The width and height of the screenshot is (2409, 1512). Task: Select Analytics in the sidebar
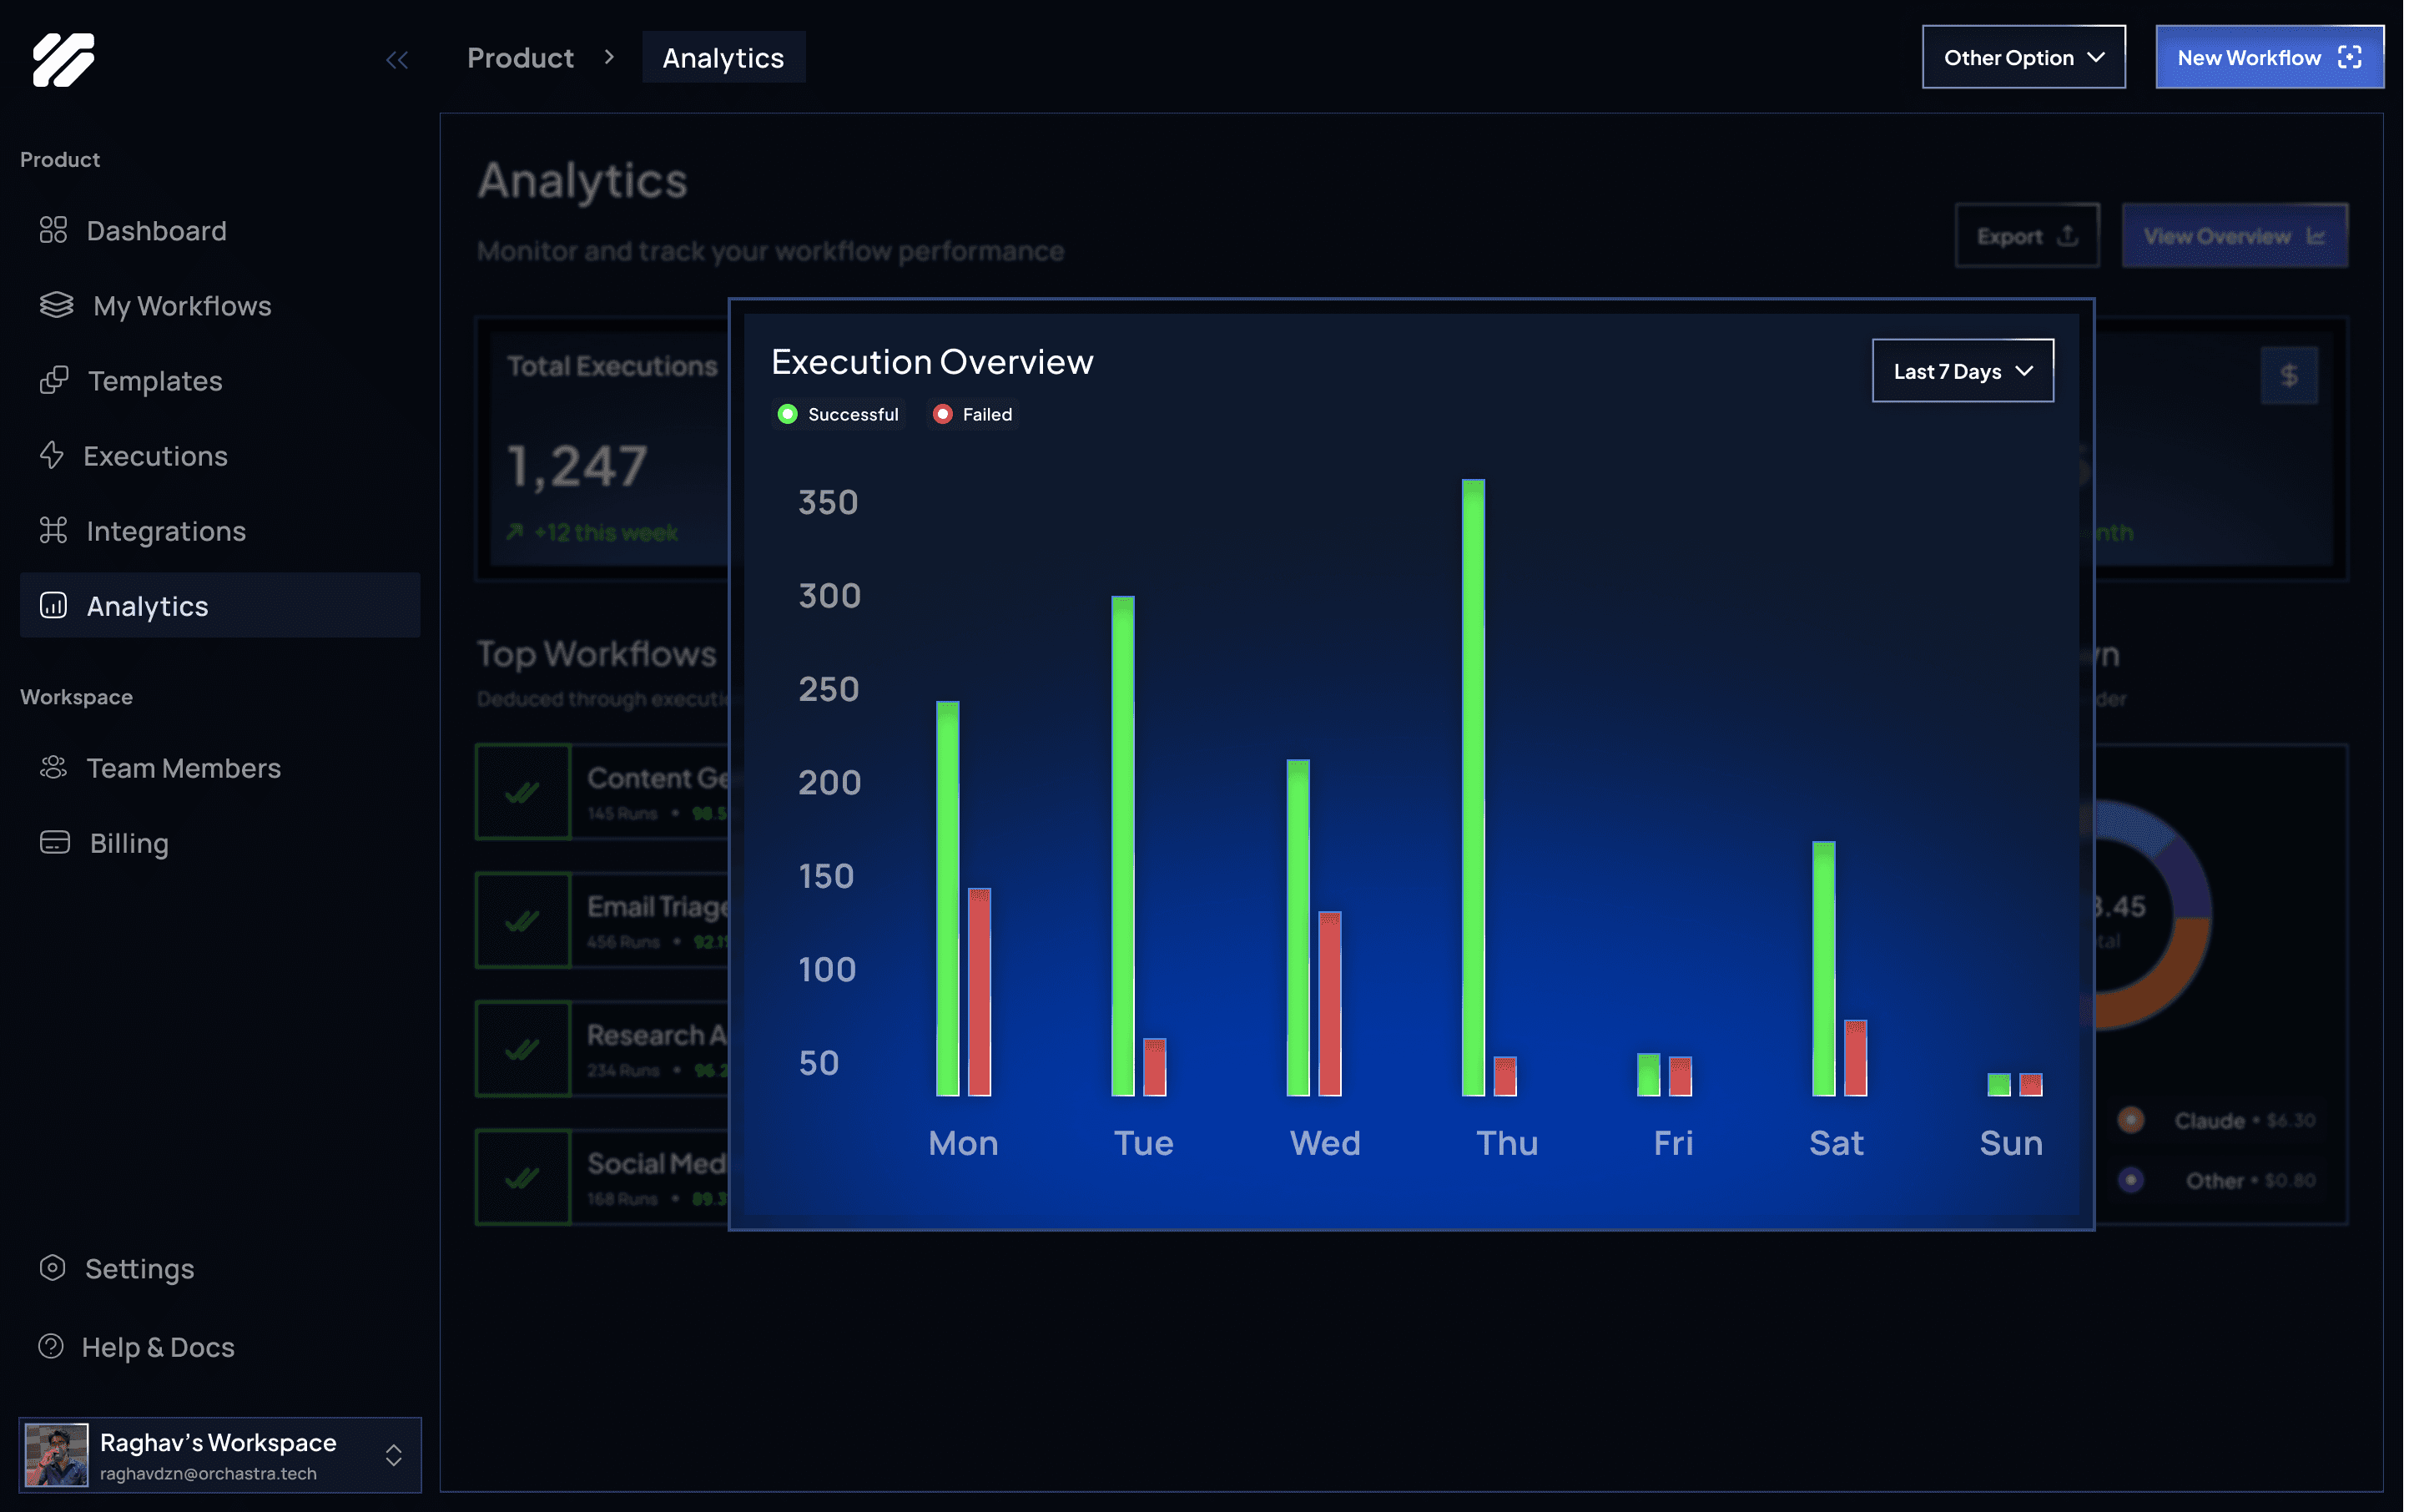pyautogui.click(x=220, y=605)
